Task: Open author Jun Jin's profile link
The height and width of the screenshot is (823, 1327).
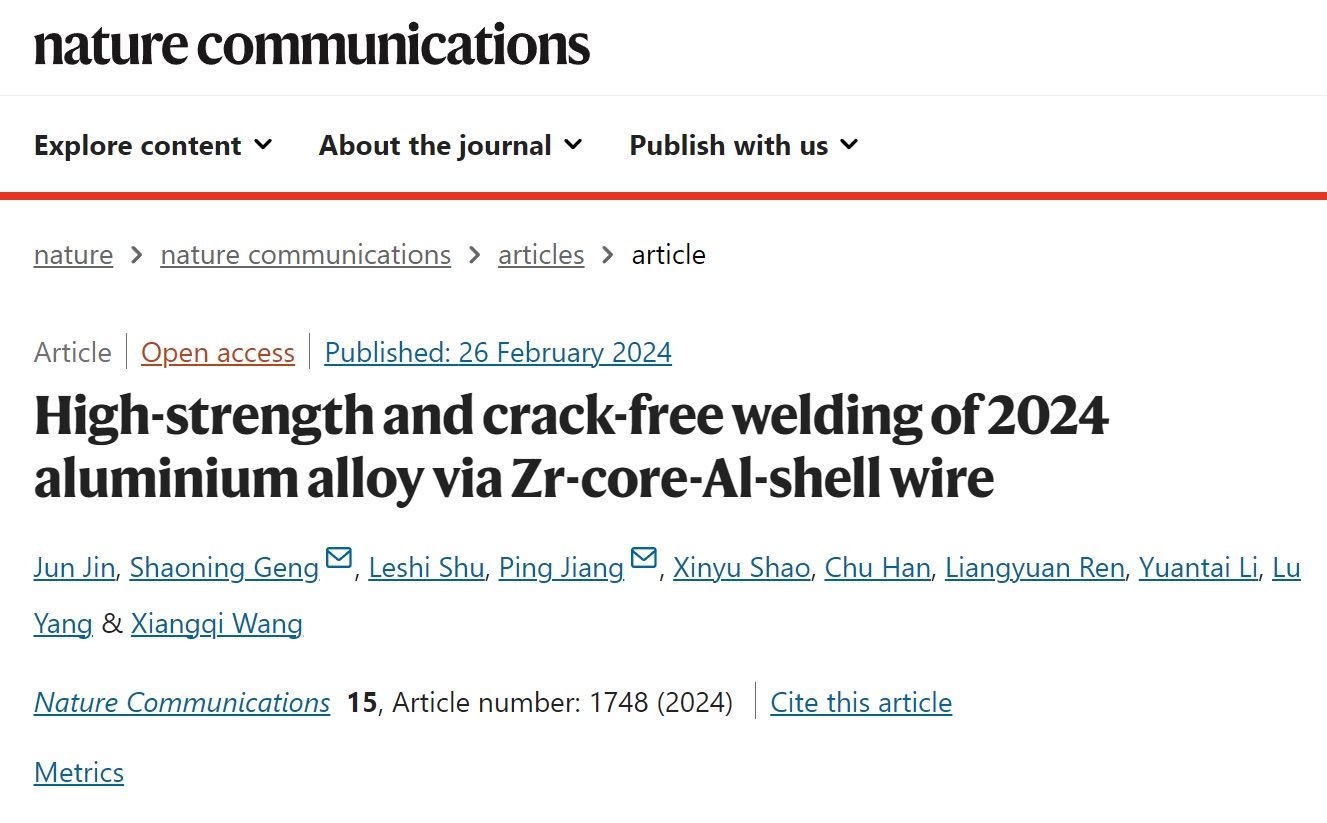Action: (x=76, y=568)
